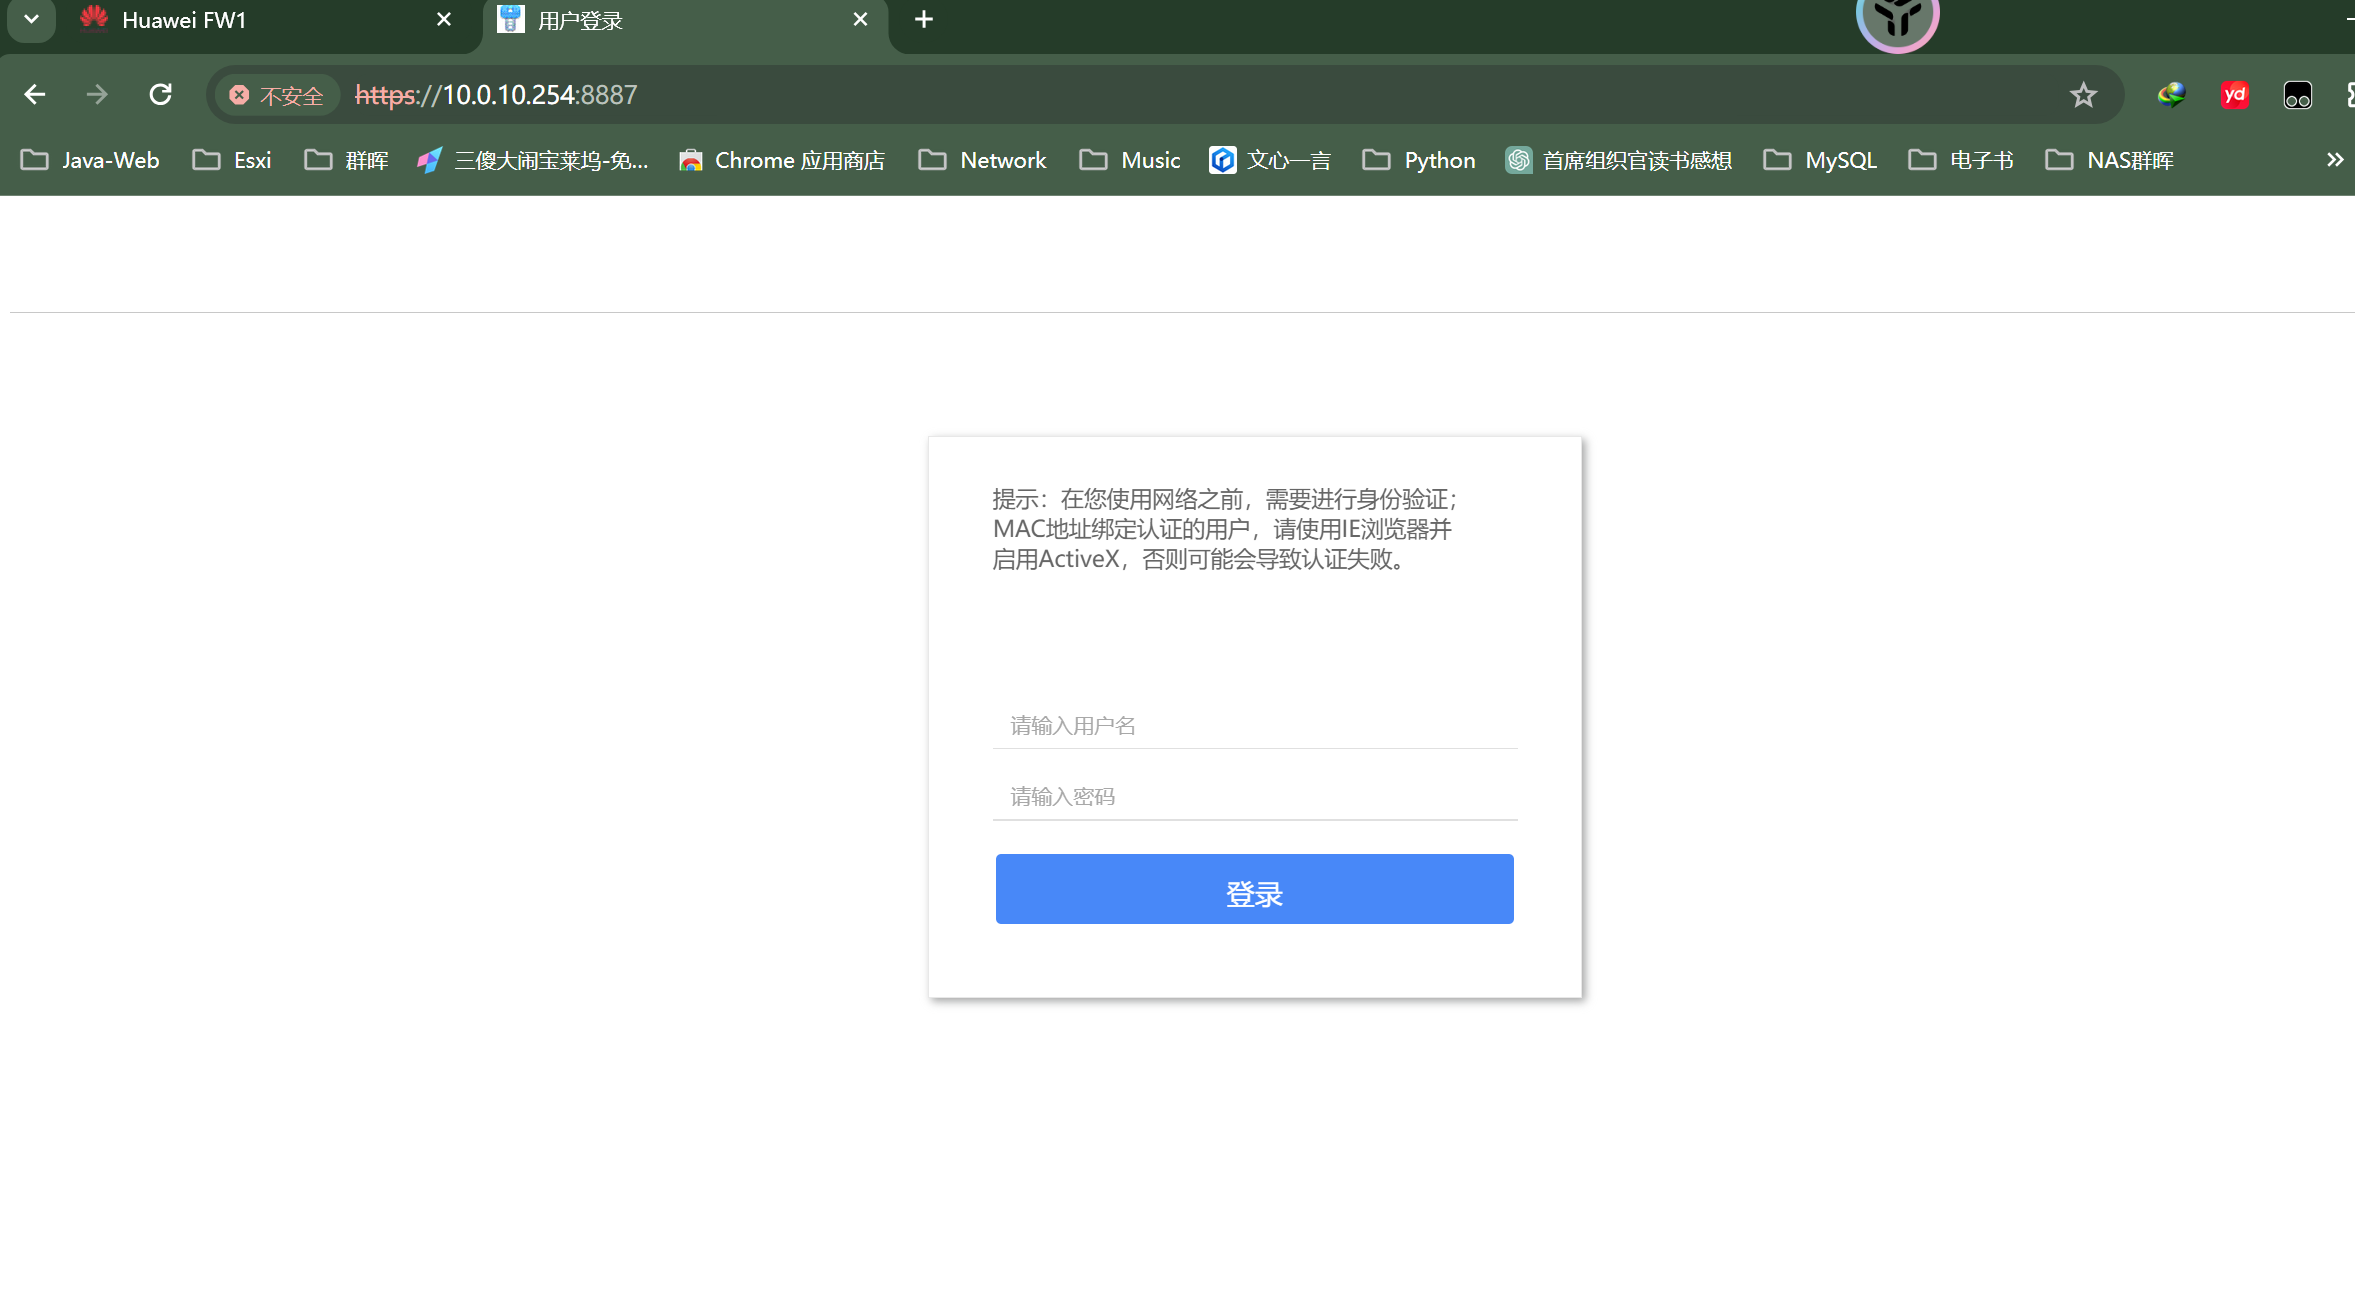This screenshot has height=1290, width=2355.
Task: Open the NAS群晖 bookmark folder
Action: pyautogui.click(x=2109, y=160)
